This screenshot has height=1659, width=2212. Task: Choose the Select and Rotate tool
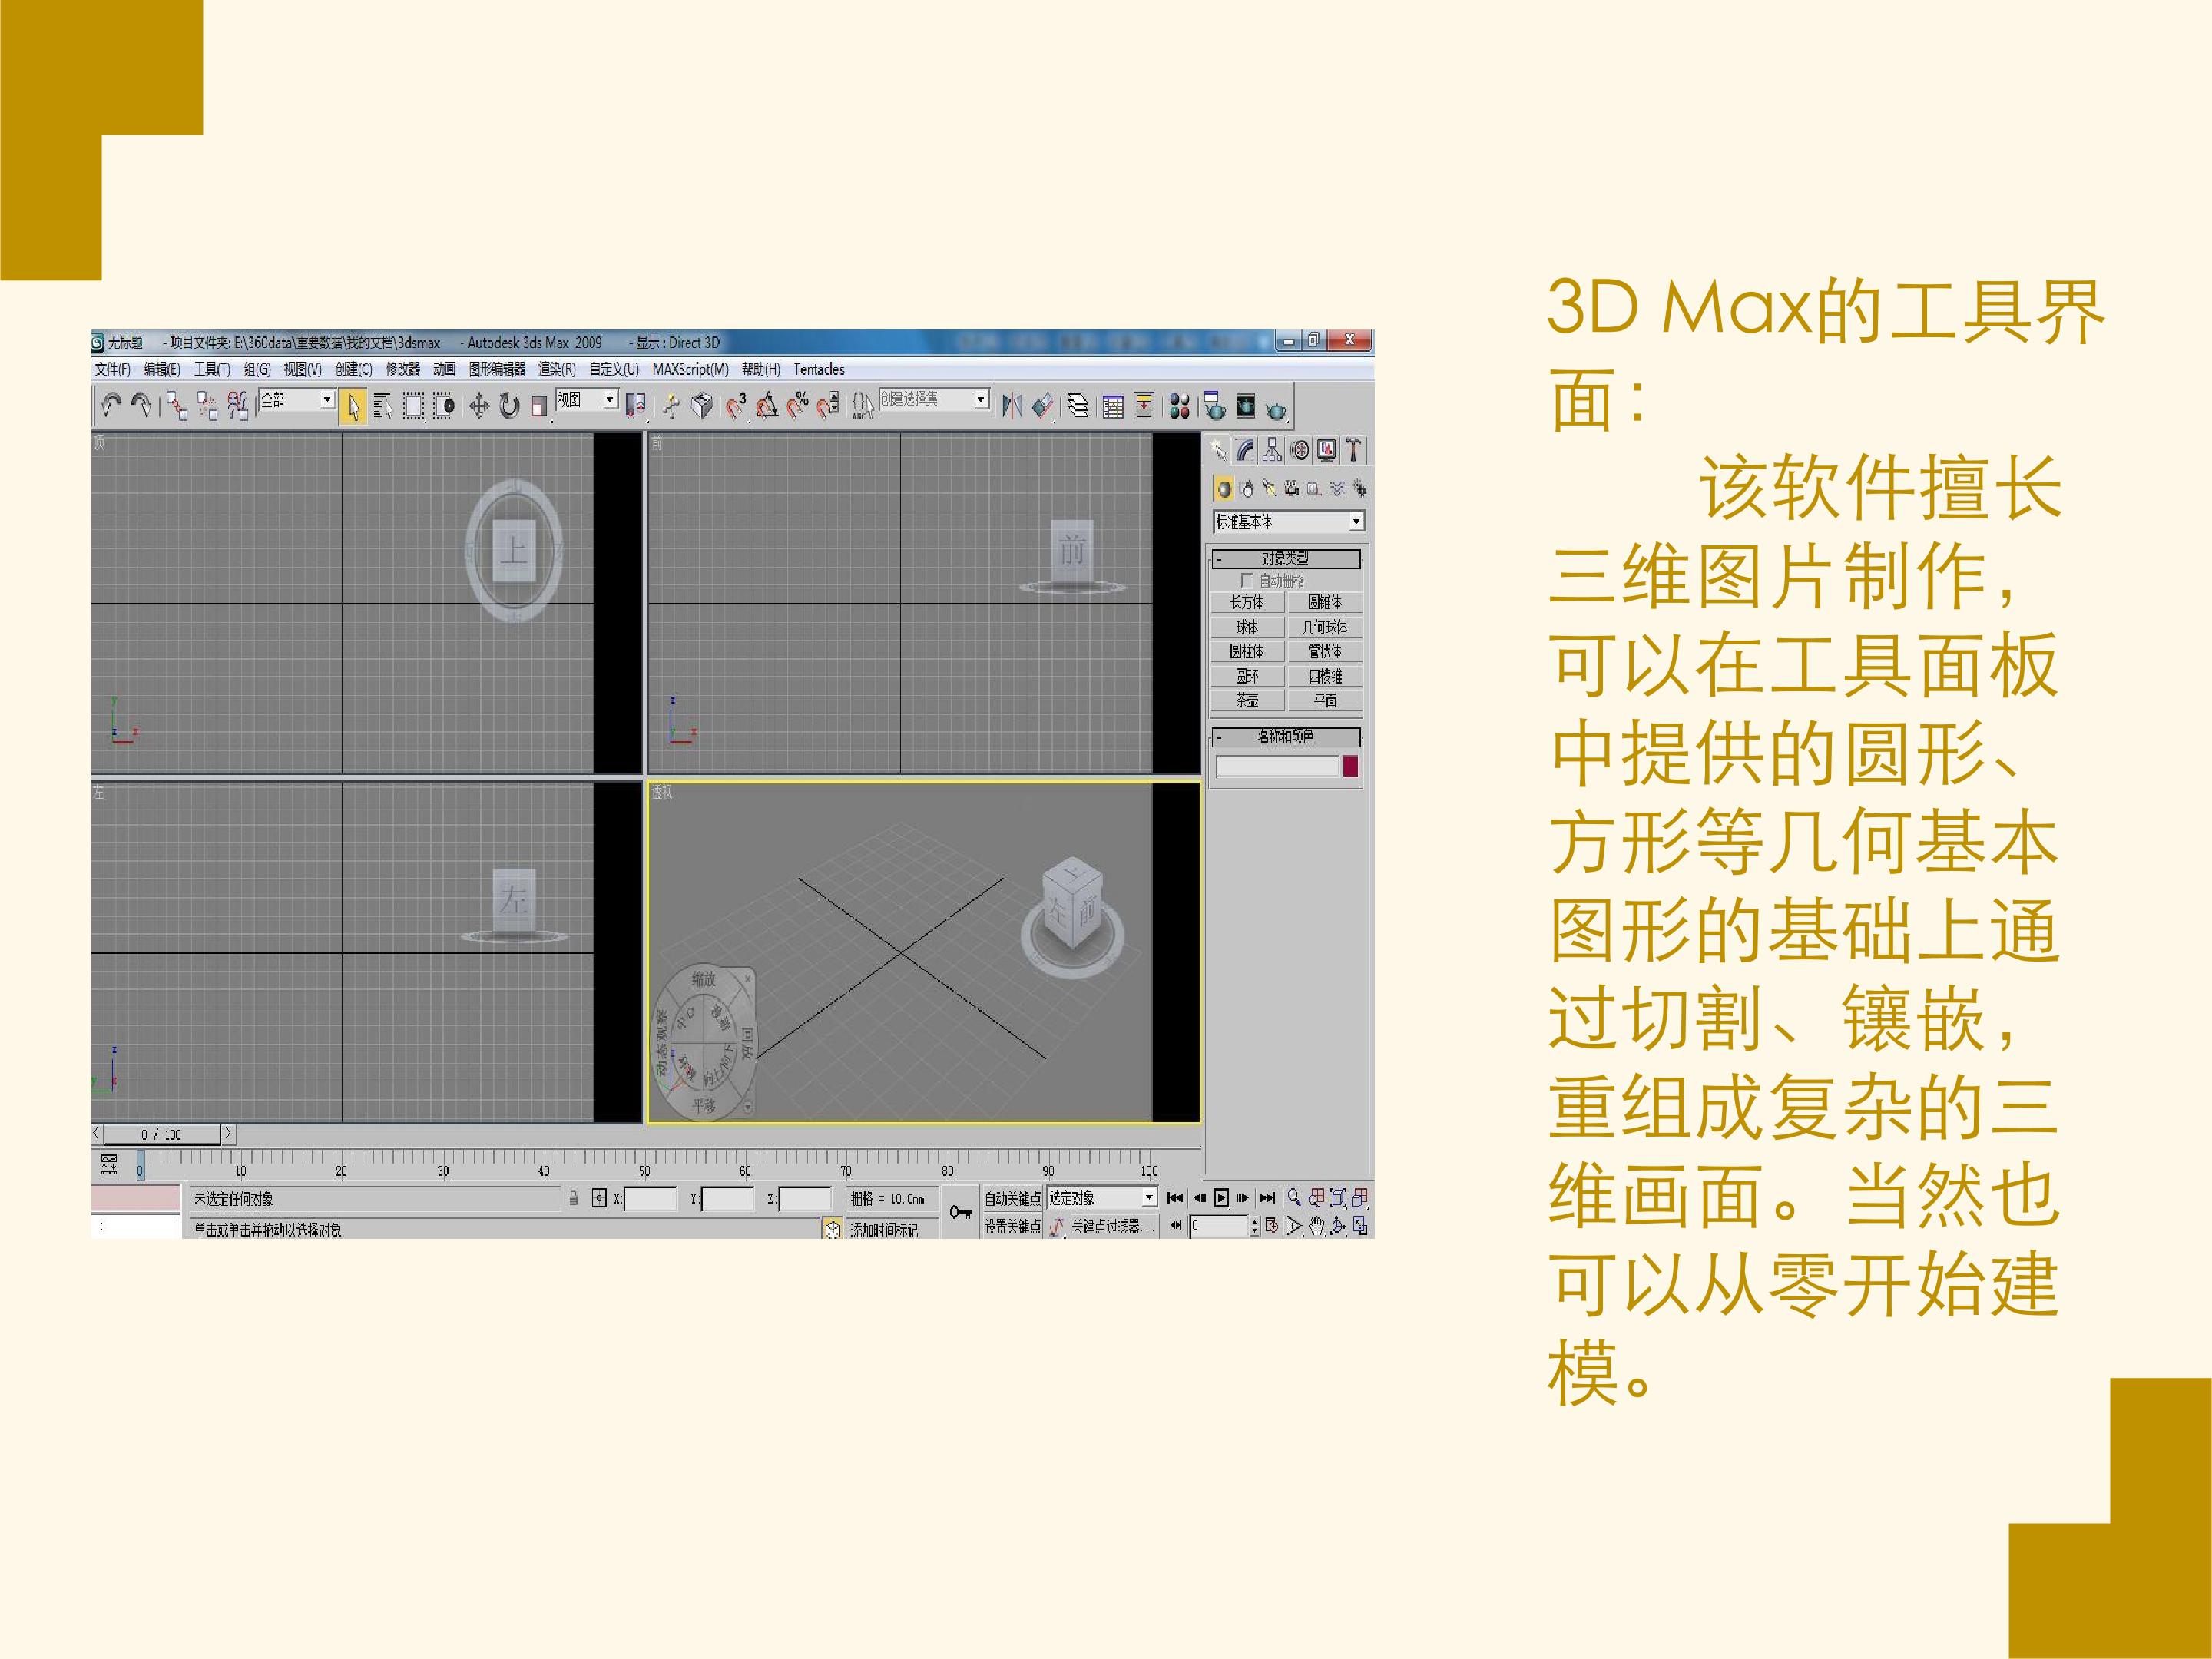[x=510, y=406]
